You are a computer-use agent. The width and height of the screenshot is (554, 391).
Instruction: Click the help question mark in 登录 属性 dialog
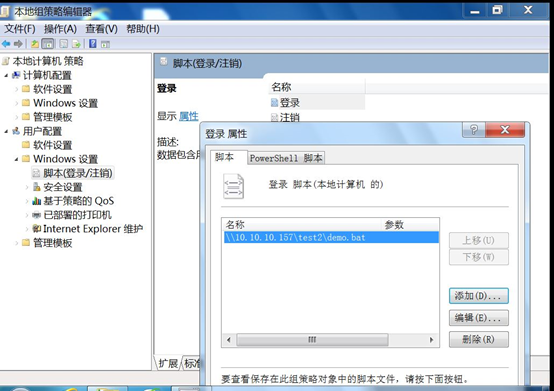click(x=474, y=130)
